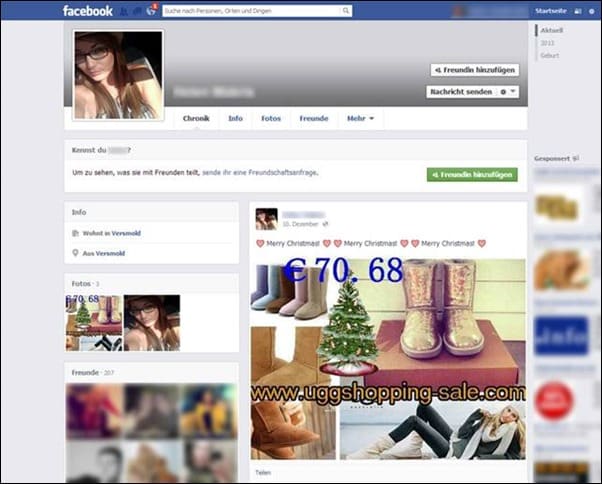Open notifications globe icon with badge
Image resolution: width=602 pixels, height=484 pixels.
[151, 11]
